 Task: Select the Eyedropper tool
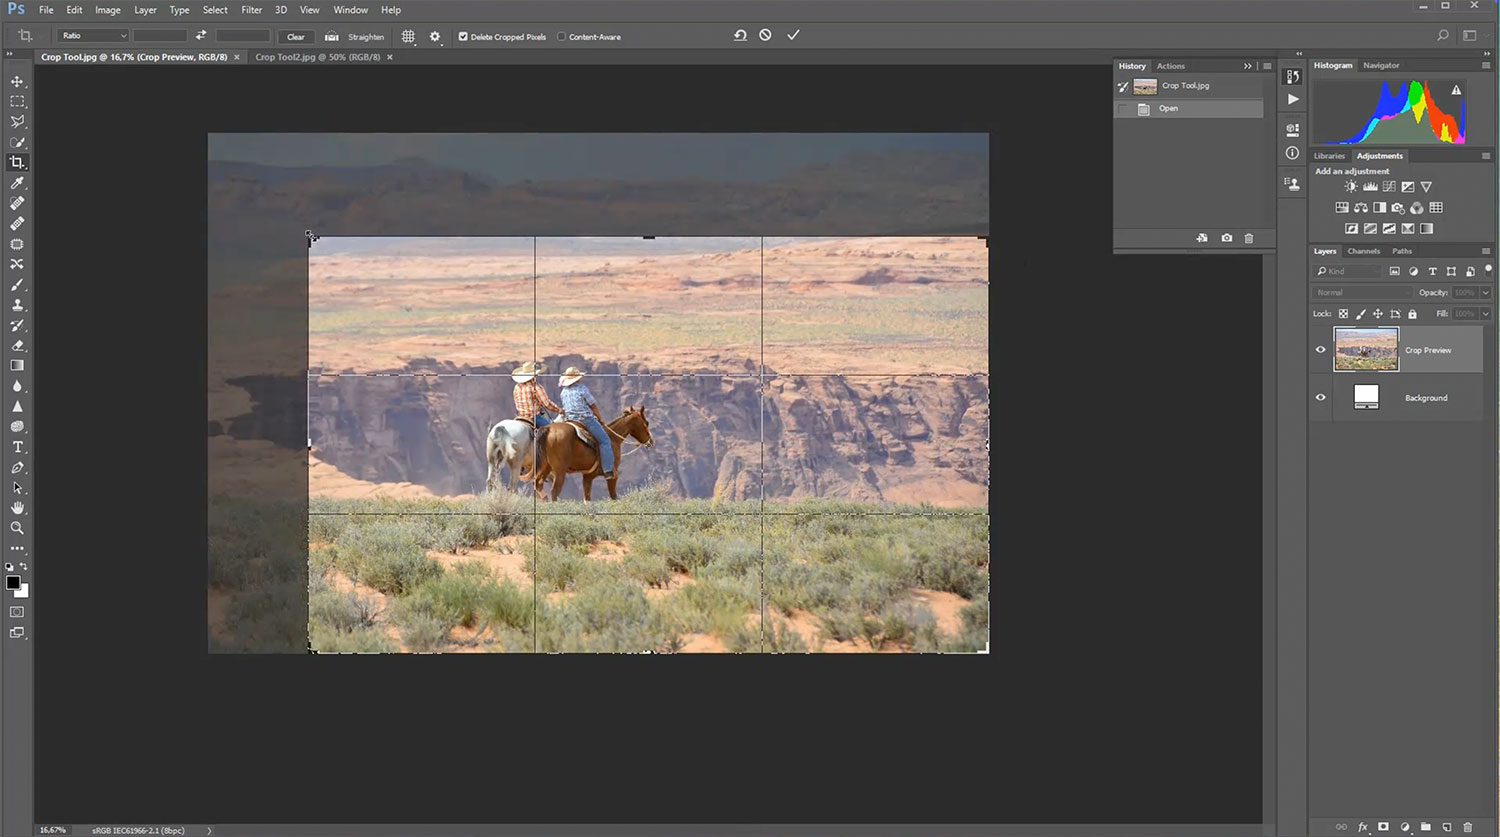pyautogui.click(x=17, y=183)
